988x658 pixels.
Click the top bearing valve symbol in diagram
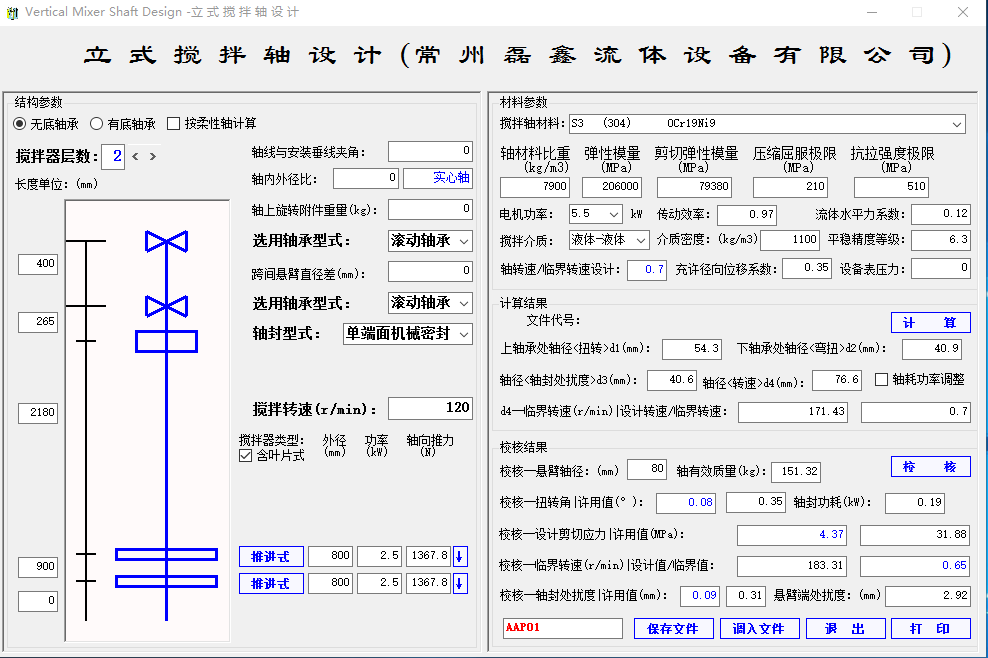(166, 241)
